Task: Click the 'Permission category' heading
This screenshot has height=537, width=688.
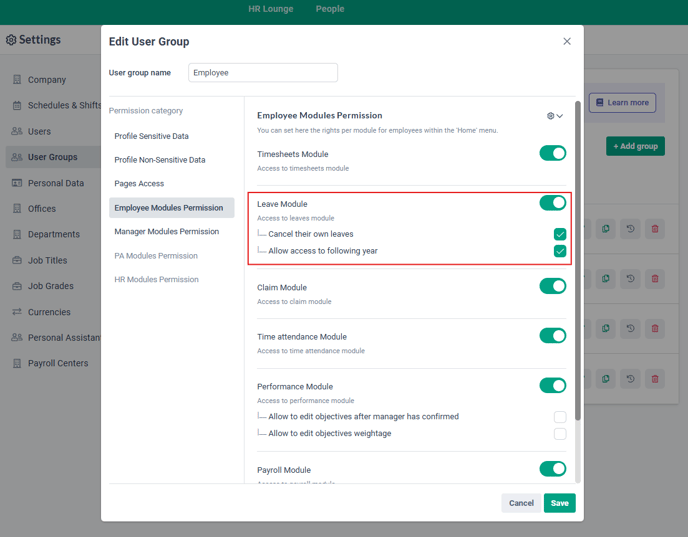Action: coord(146,111)
